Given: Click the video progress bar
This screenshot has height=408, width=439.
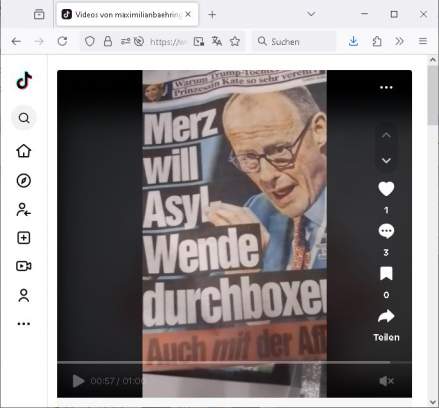Looking at the screenshot, I should click(x=234, y=362).
